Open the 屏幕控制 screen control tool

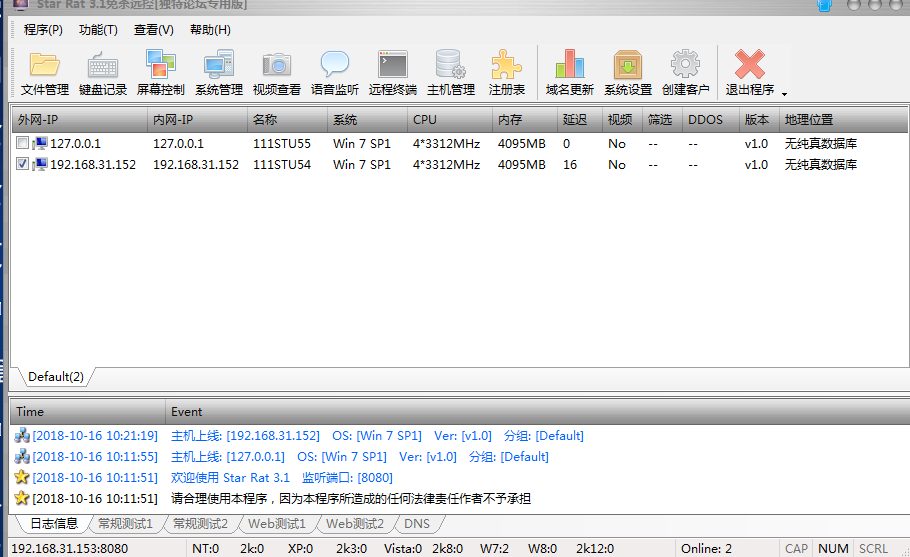pos(161,73)
